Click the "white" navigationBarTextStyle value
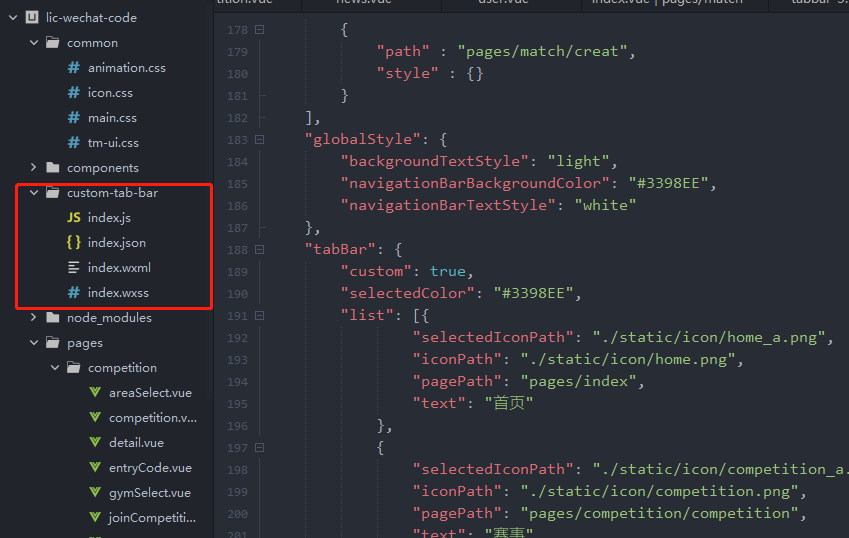 [x=605, y=205]
